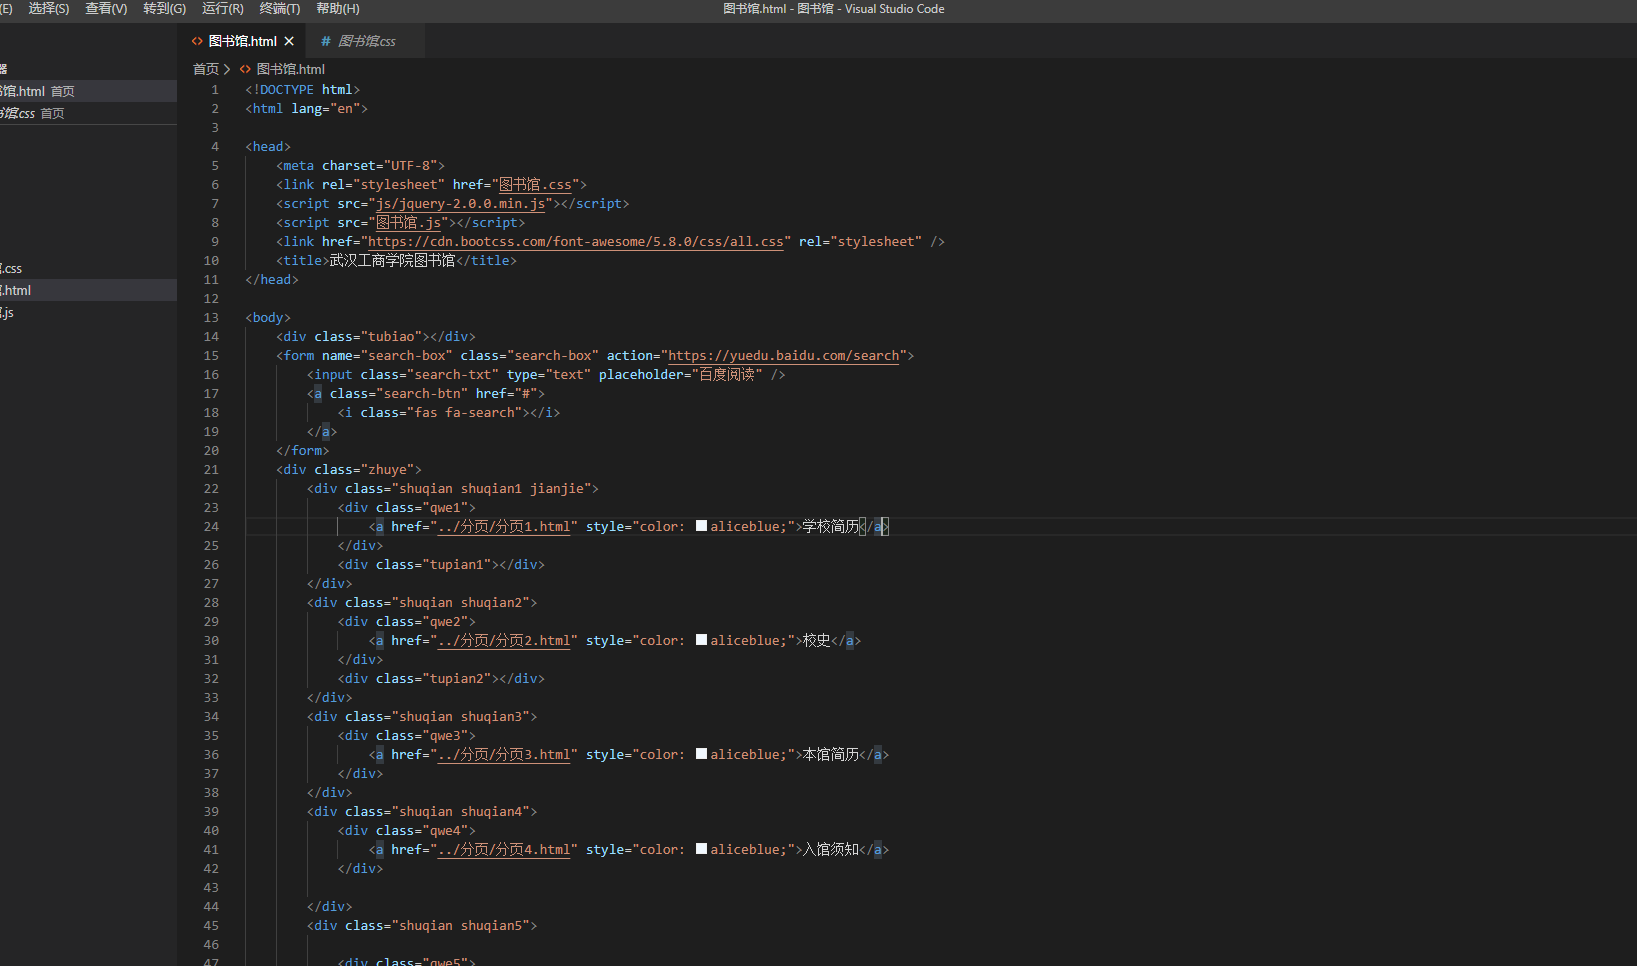Open the aliceblue color swatch on 学校简历 line
This screenshot has width=1637, height=966.
pyautogui.click(x=701, y=526)
